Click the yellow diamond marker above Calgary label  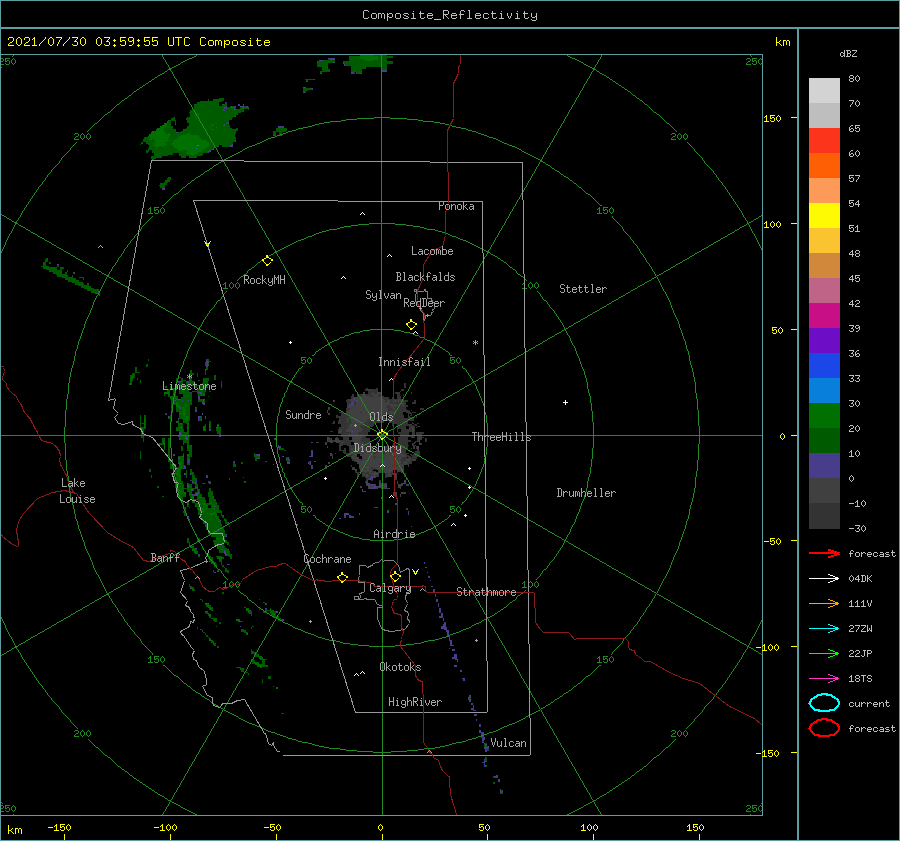(395, 576)
